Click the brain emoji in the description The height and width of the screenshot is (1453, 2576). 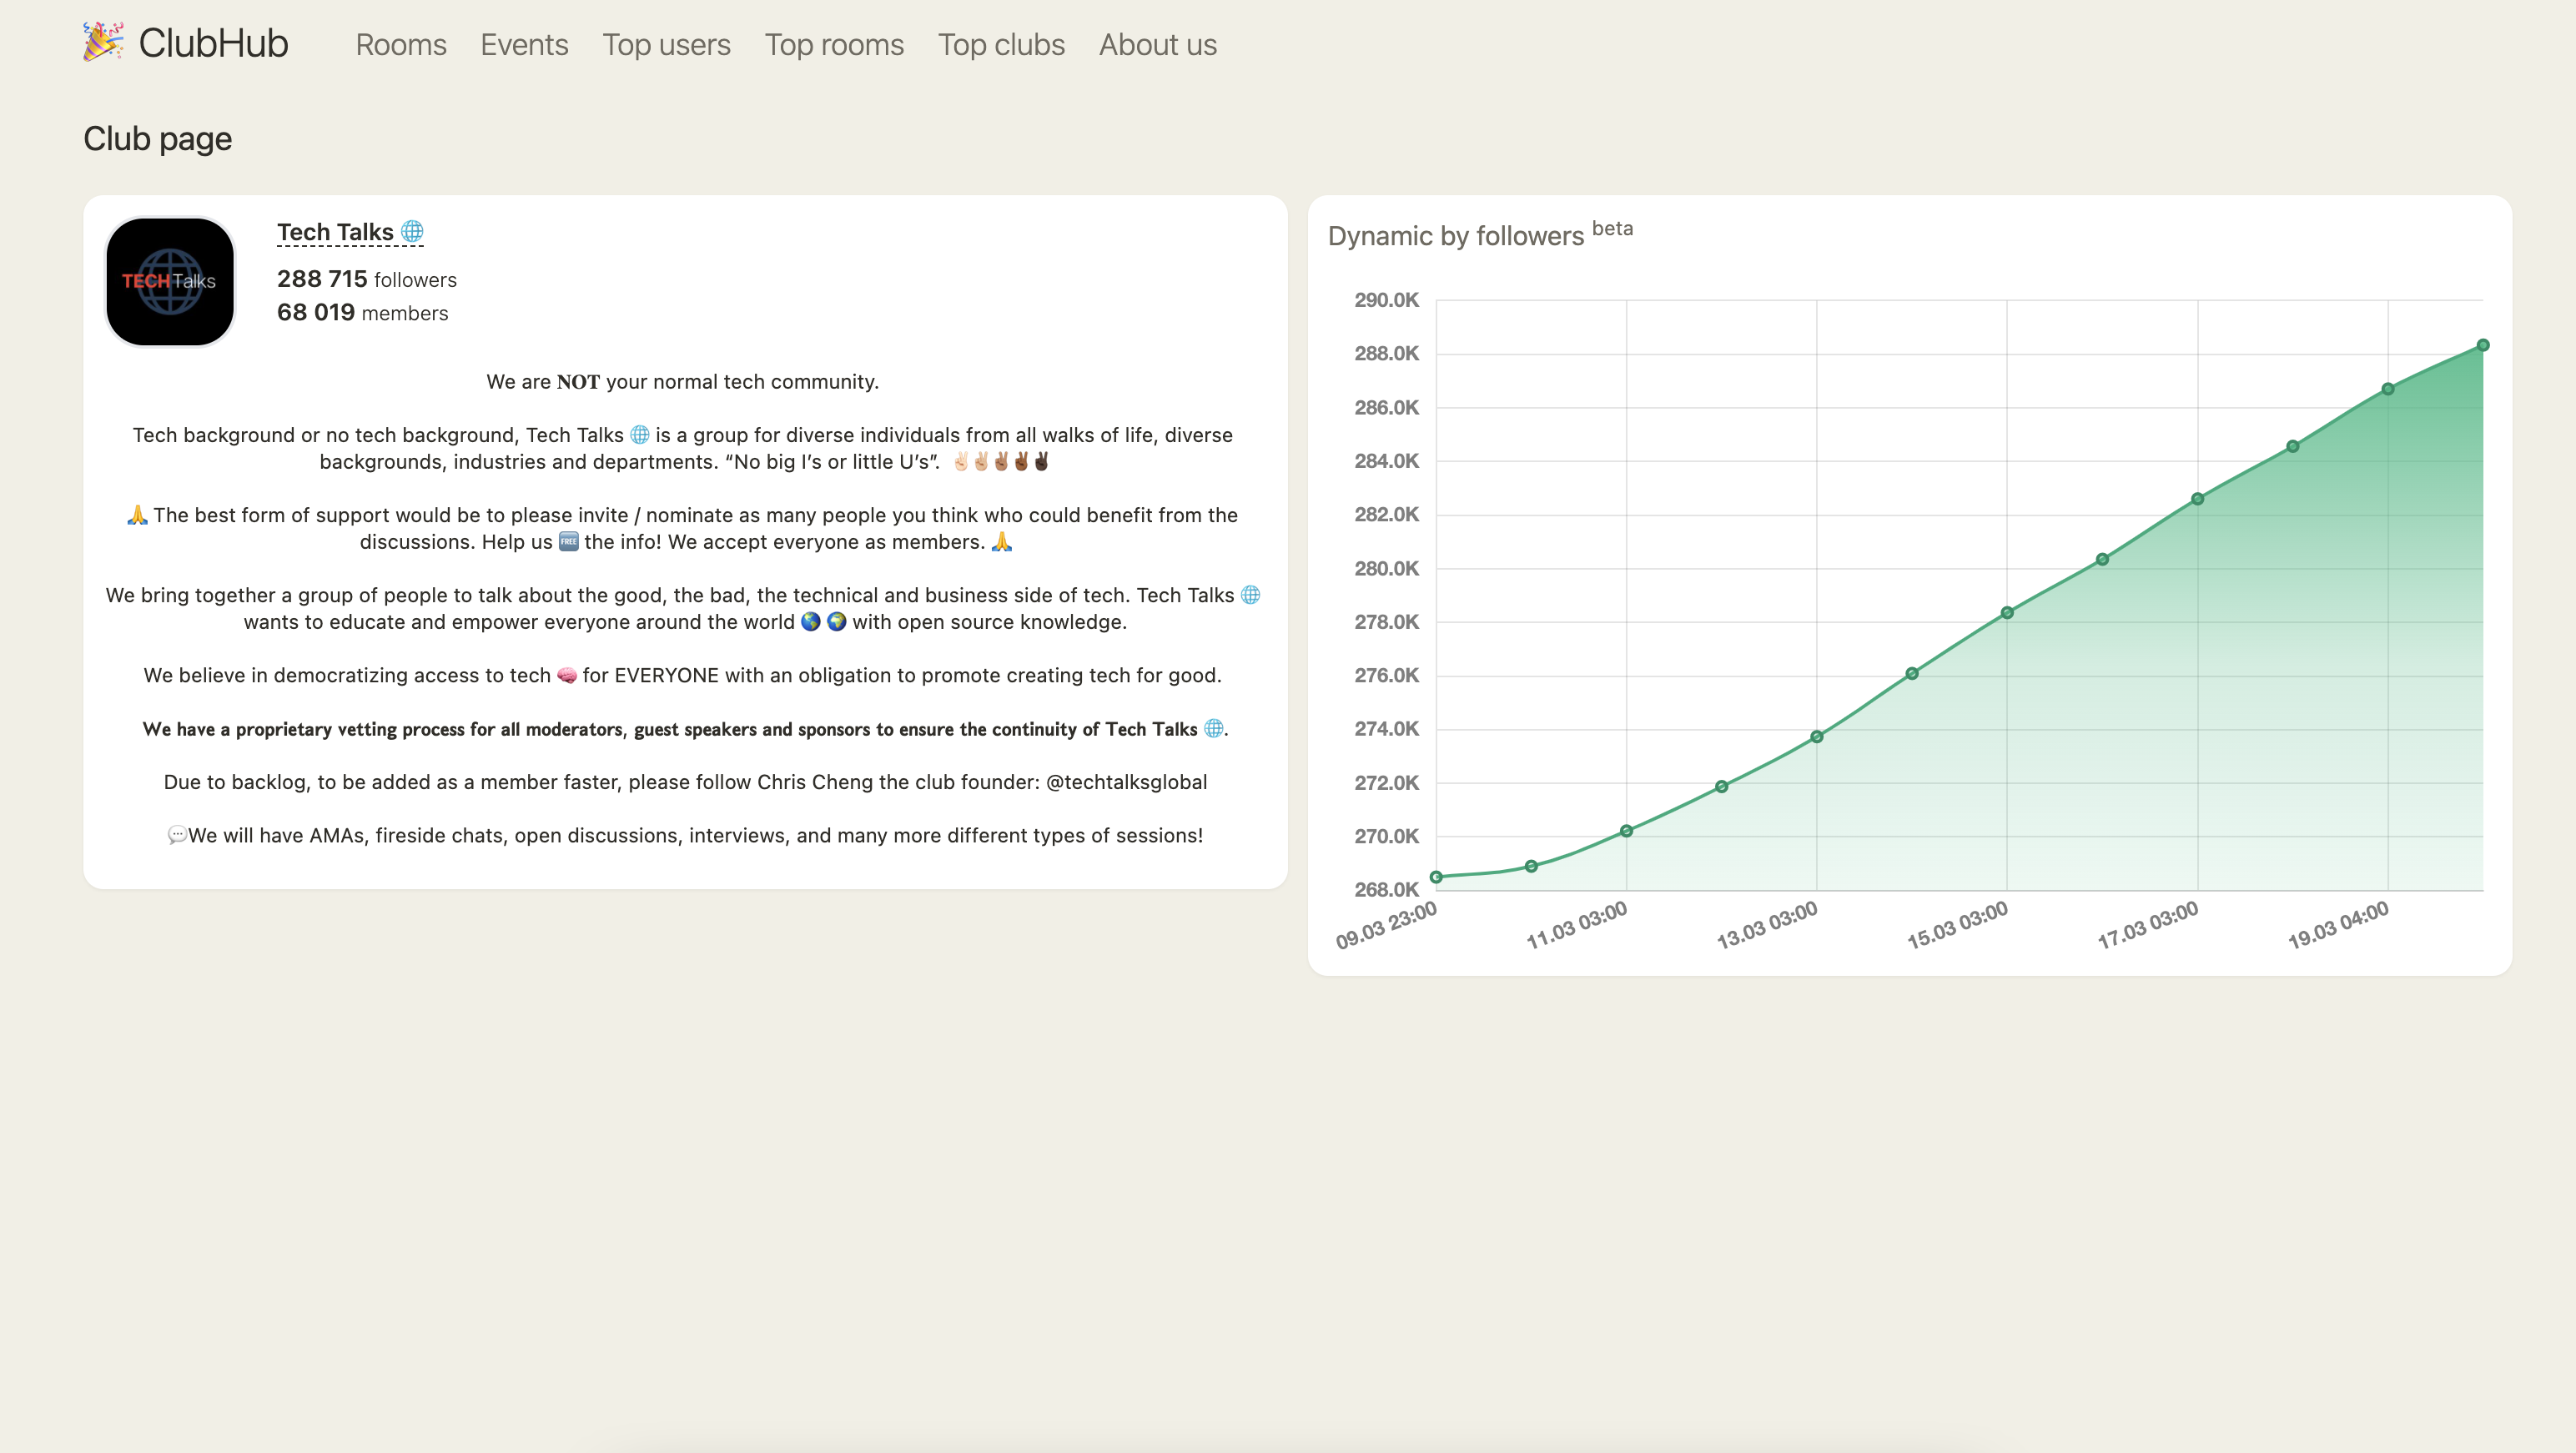point(566,676)
